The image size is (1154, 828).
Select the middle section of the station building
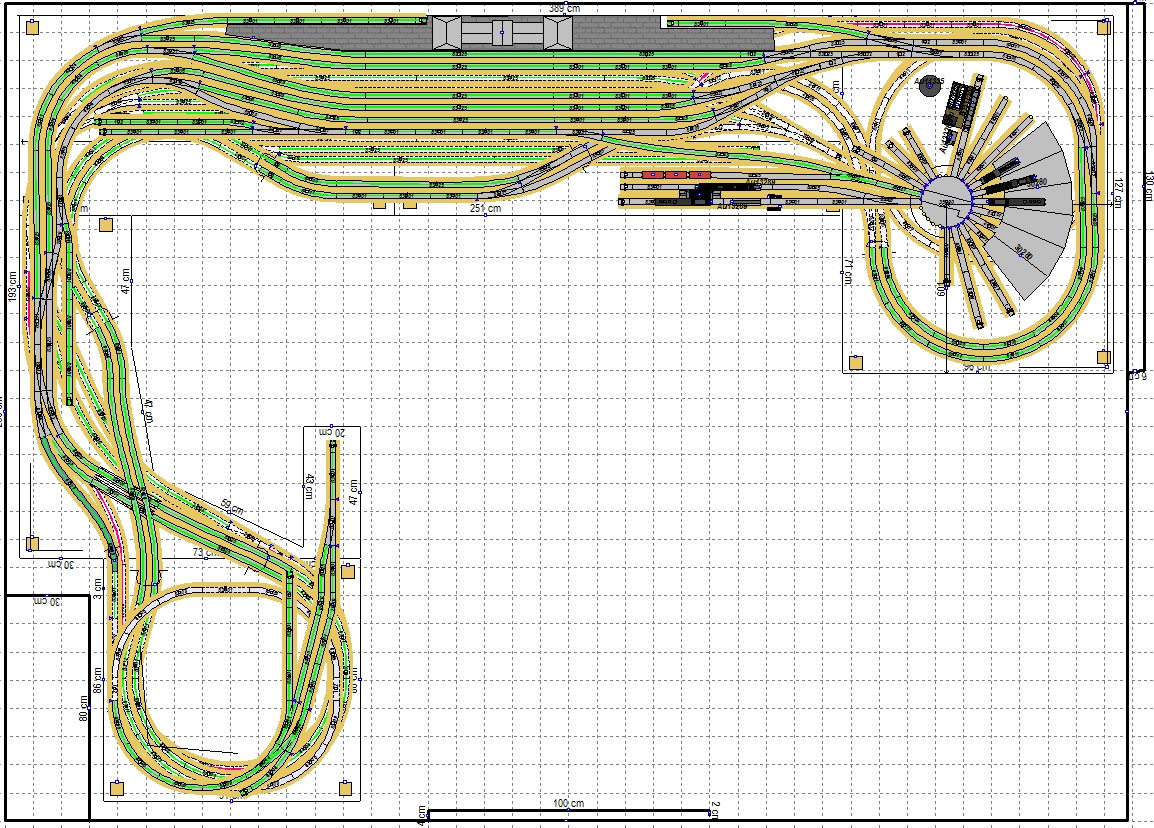[x=503, y=33]
